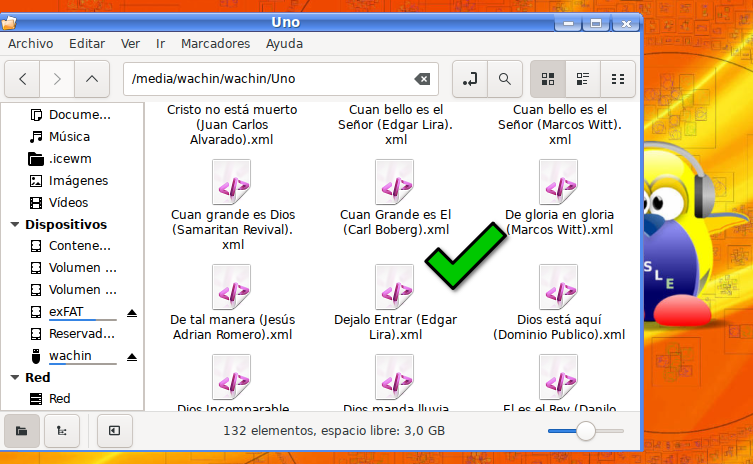
Task: Collapse the Dispositivos section
Action: pyautogui.click(x=15, y=224)
